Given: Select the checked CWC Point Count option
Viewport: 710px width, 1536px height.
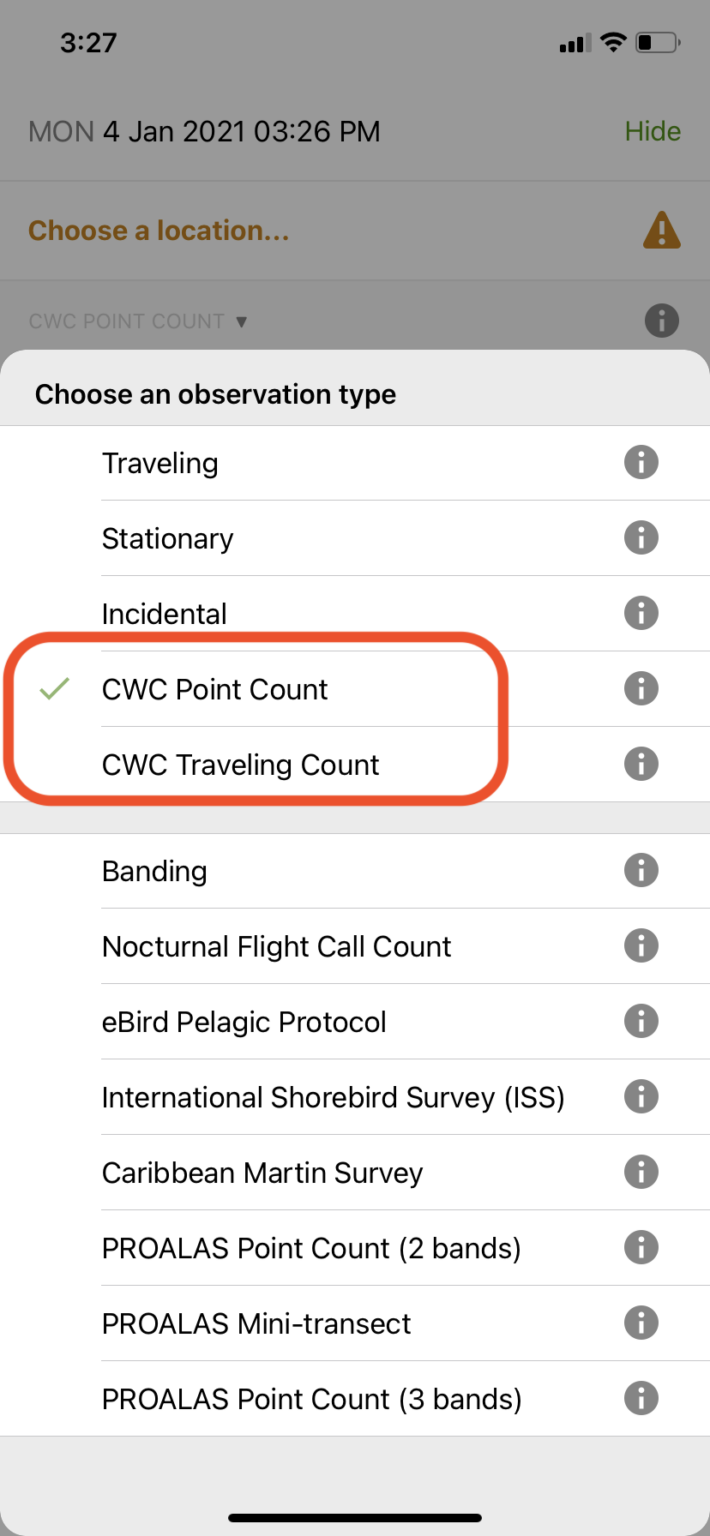Looking at the screenshot, I should click(215, 690).
